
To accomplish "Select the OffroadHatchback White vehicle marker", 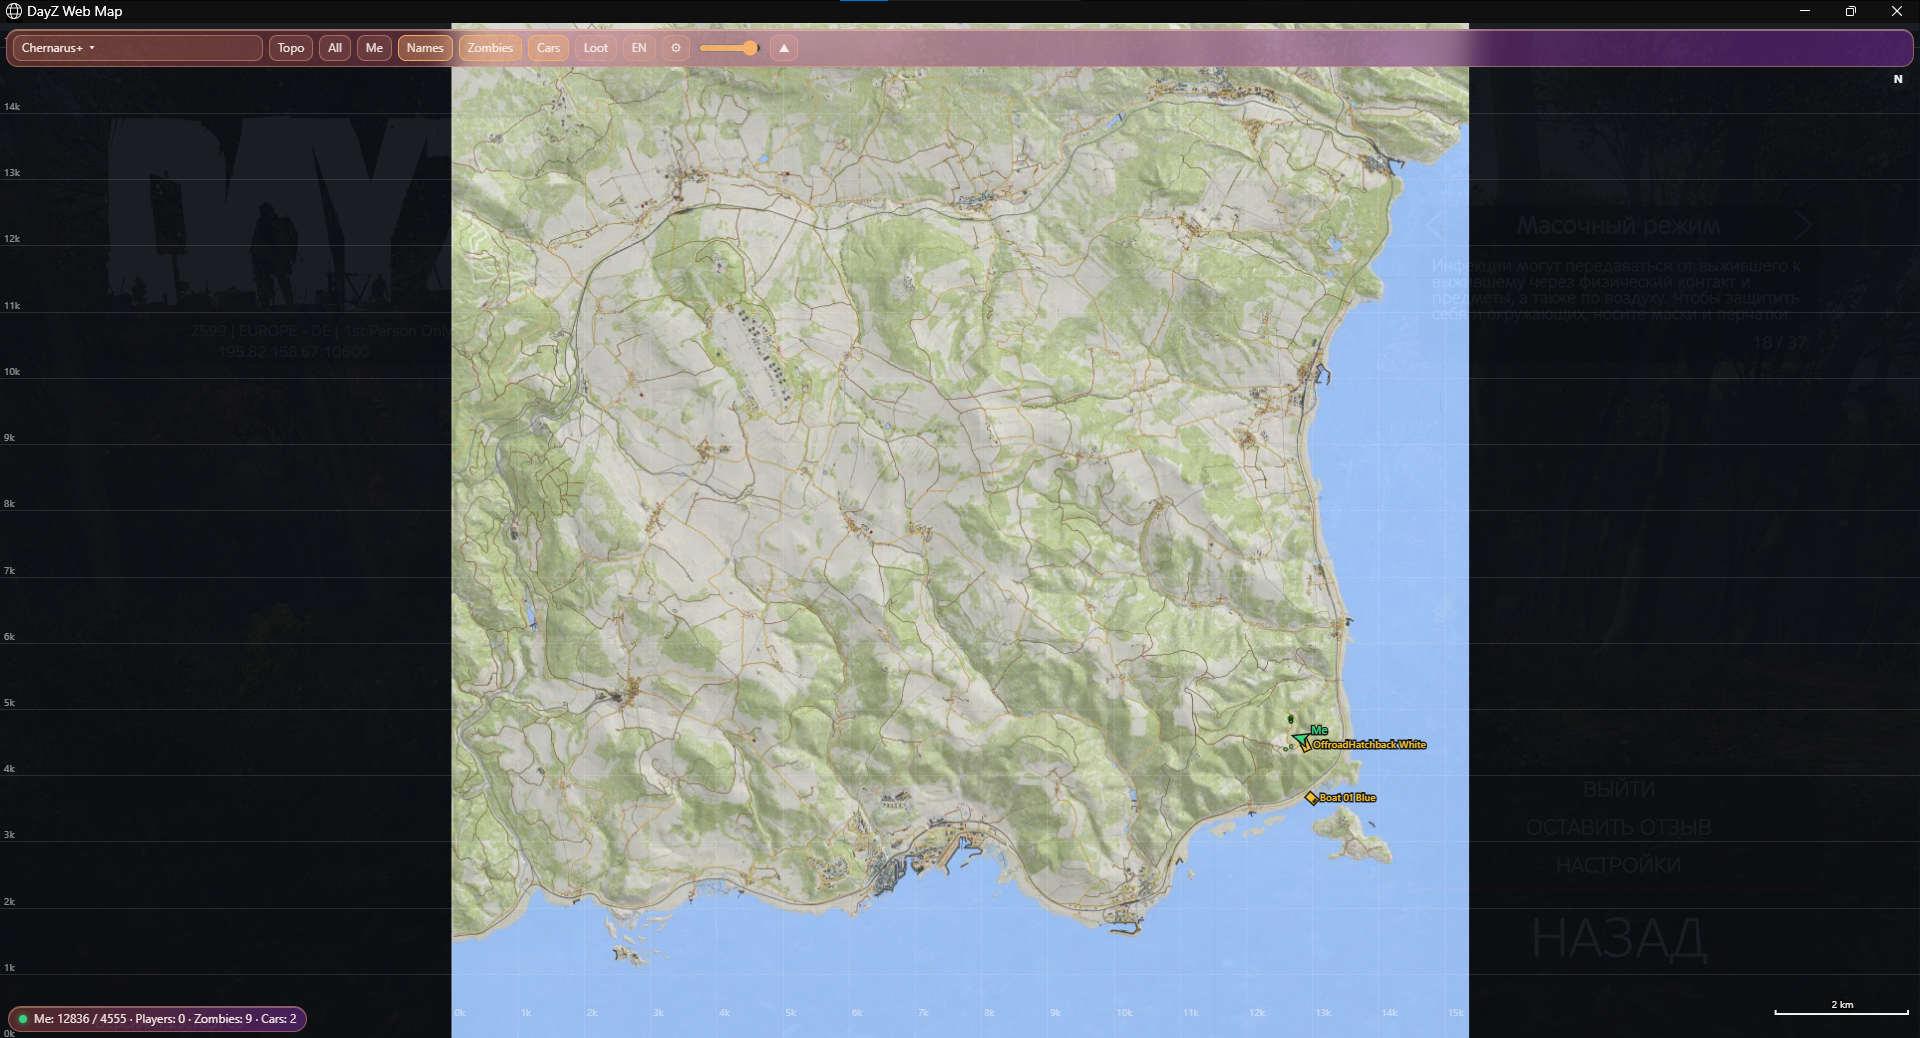I will [x=1306, y=746].
